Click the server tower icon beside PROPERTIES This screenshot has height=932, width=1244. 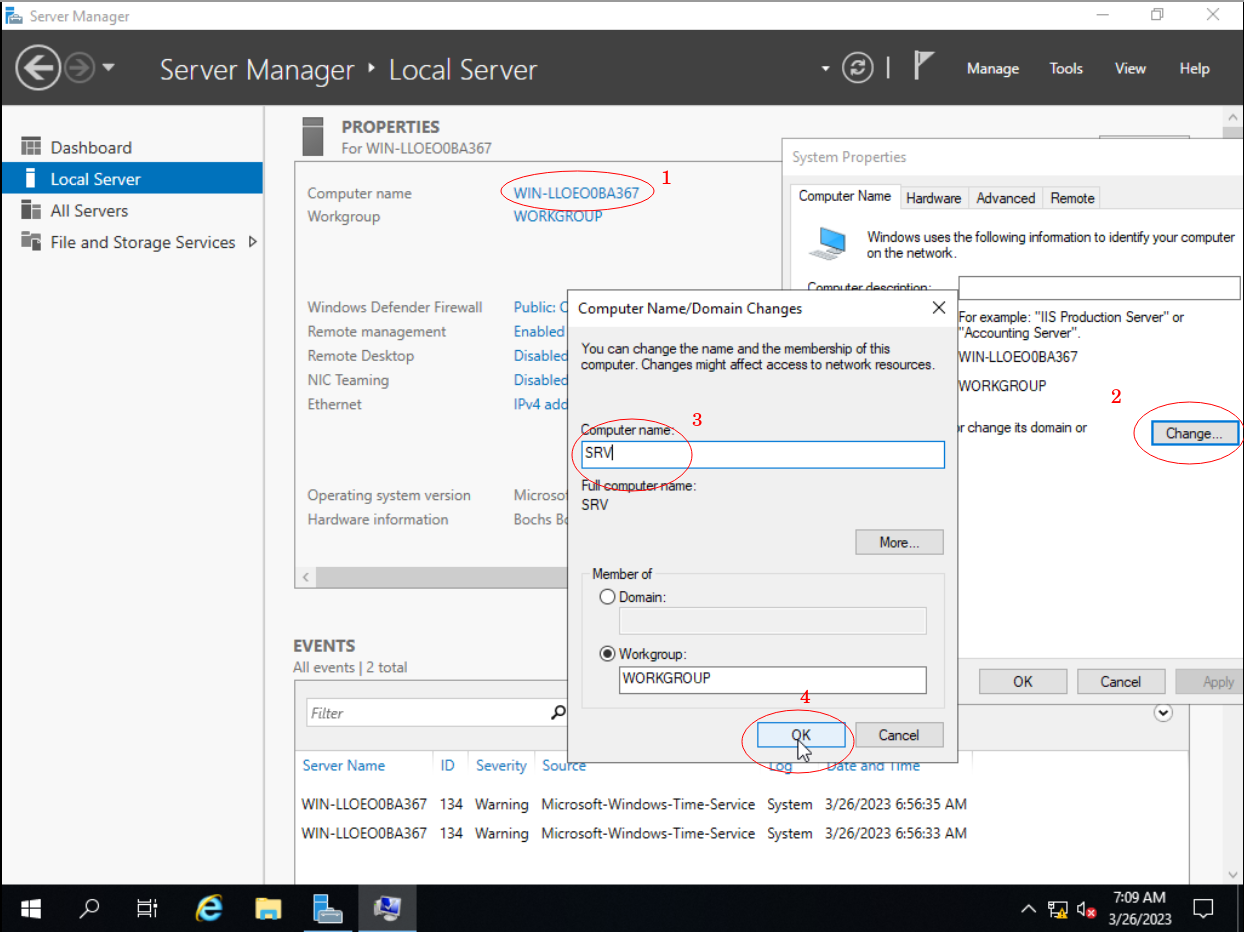pyautogui.click(x=313, y=135)
